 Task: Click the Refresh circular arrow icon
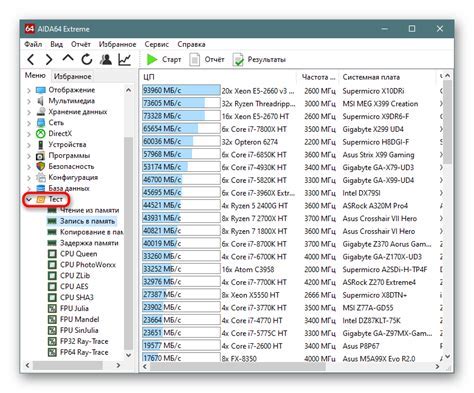pos(87,59)
